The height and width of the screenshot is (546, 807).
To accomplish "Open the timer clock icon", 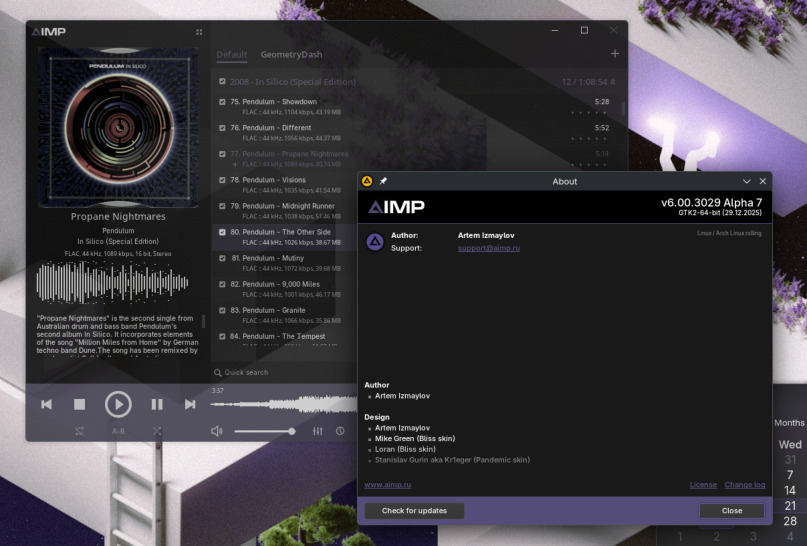I will pos(340,431).
